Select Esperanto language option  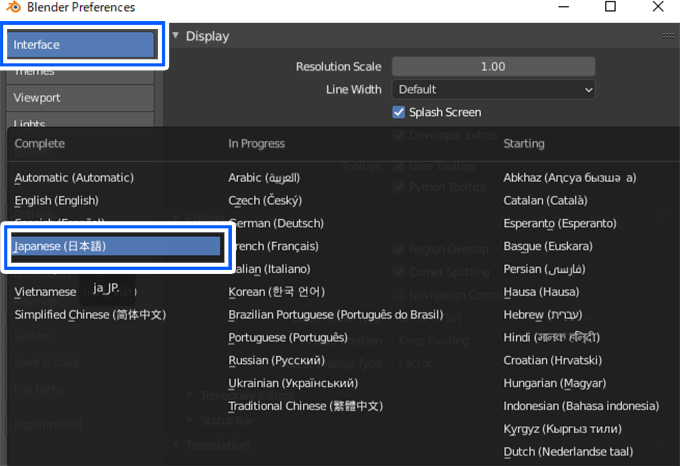coord(560,223)
